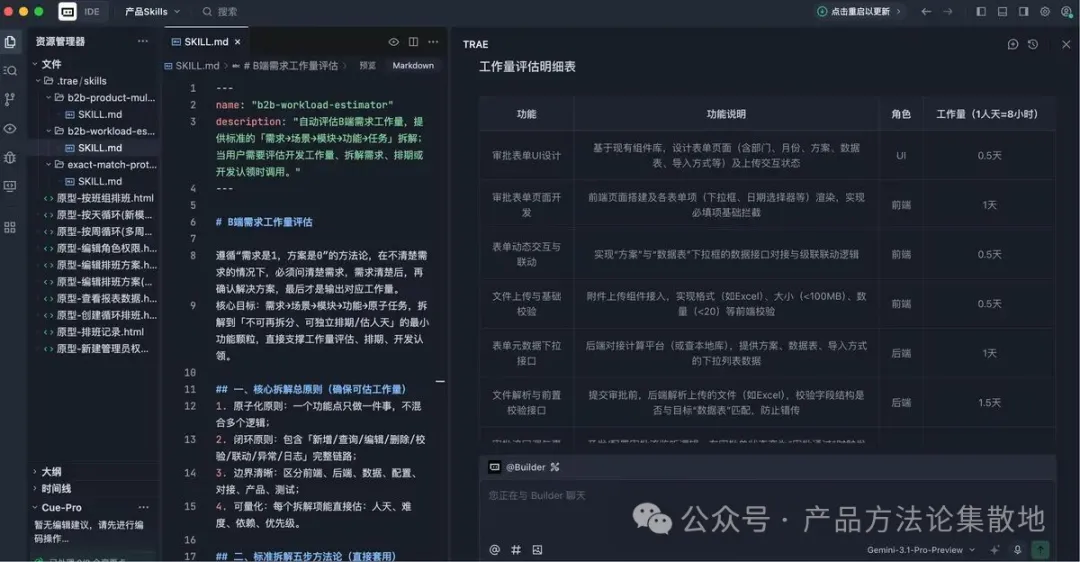Switch to Markdown view mode
The height and width of the screenshot is (562, 1080).
tap(413, 65)
